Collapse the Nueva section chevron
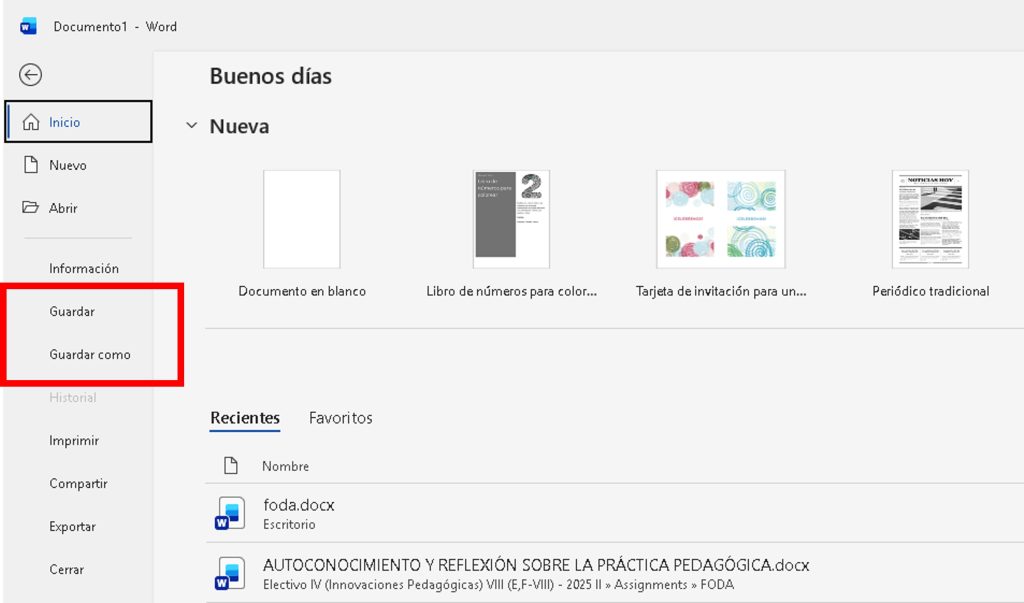Screen dimensions: 1024x603 click(x=190, y=127)
